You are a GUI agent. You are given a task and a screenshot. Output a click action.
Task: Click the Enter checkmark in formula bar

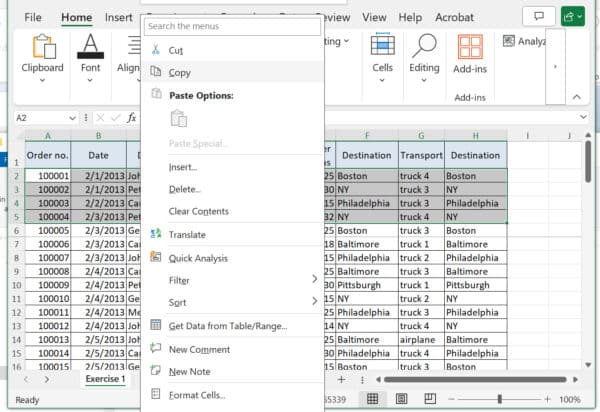(116, 118)
